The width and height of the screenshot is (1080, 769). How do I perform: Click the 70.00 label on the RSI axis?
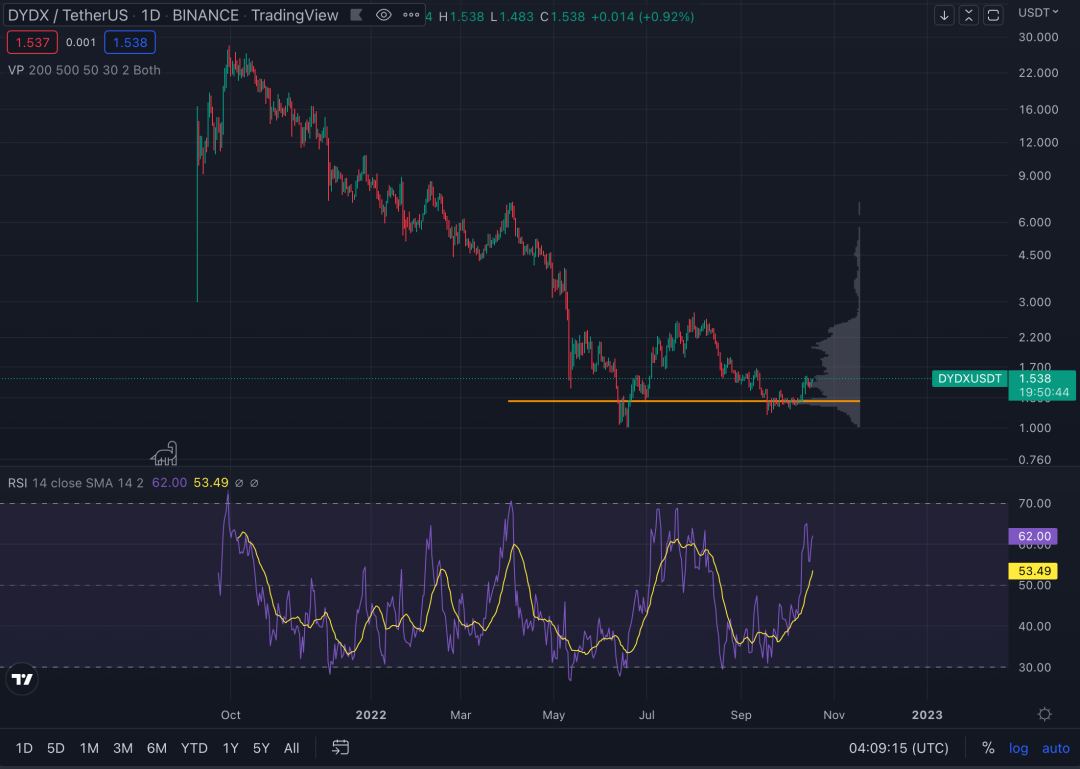(1035, 504)
